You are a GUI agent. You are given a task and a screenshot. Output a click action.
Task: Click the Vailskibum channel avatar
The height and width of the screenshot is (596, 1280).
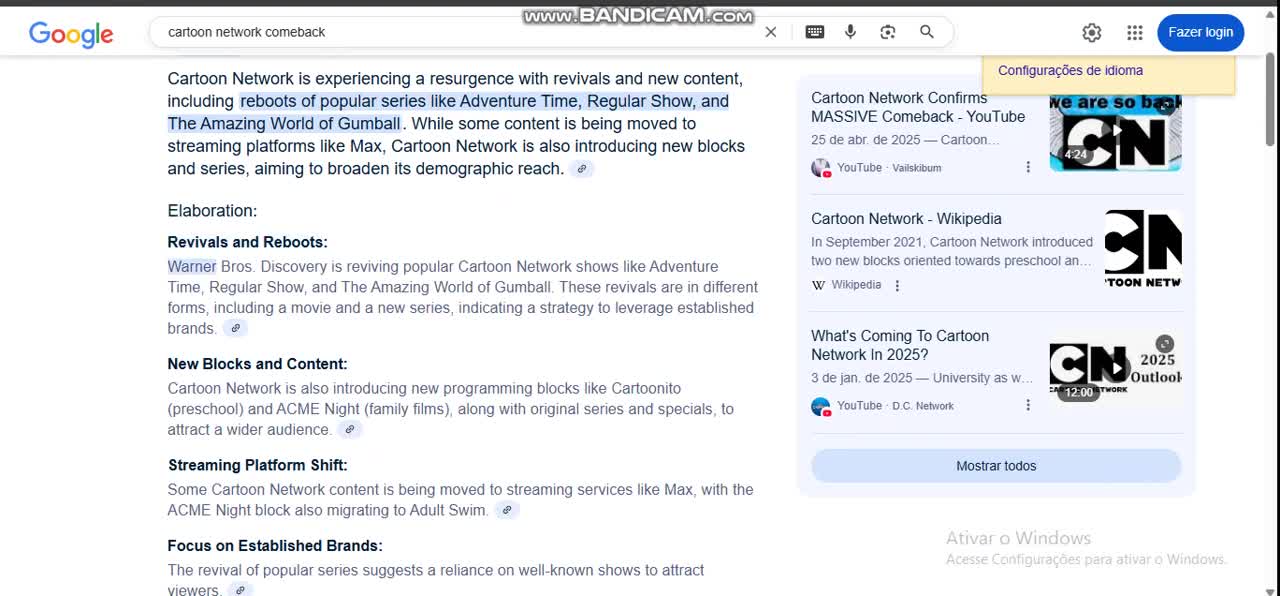click(821, 168)
